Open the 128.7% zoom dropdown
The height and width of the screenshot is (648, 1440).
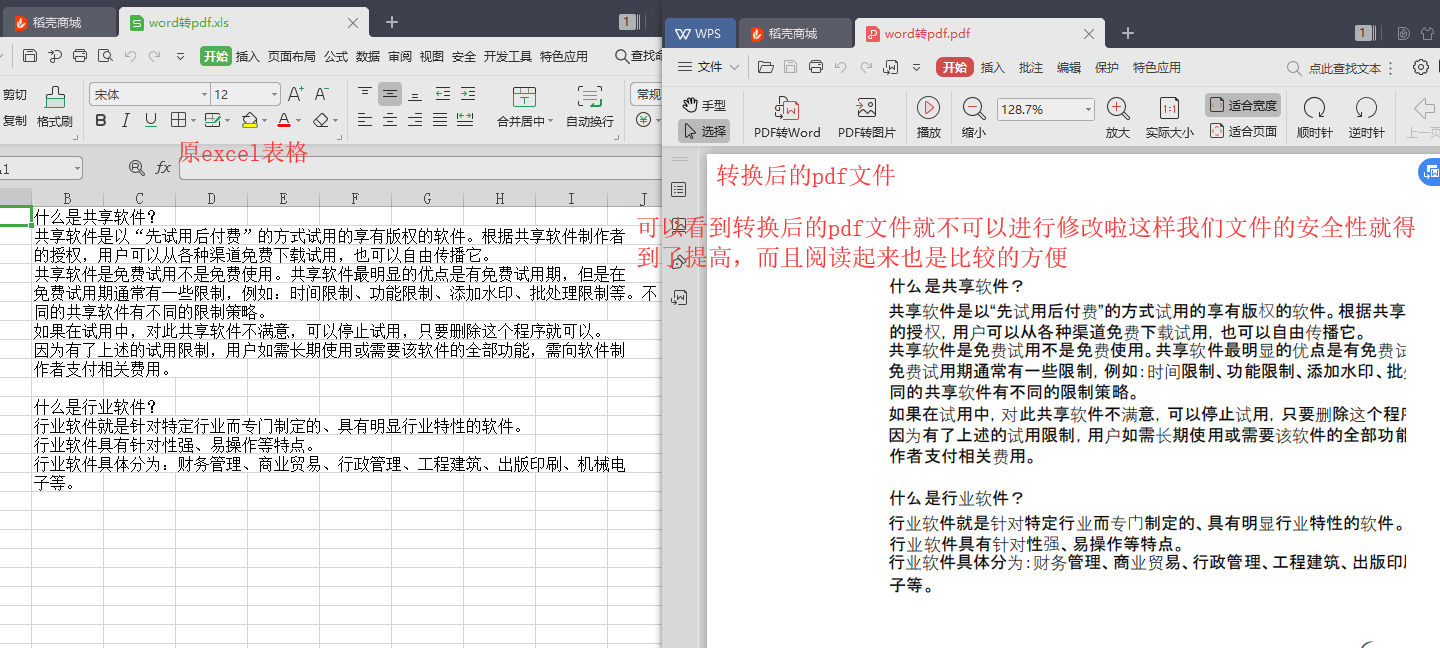pyautogui.click(x=1088, y=109)
